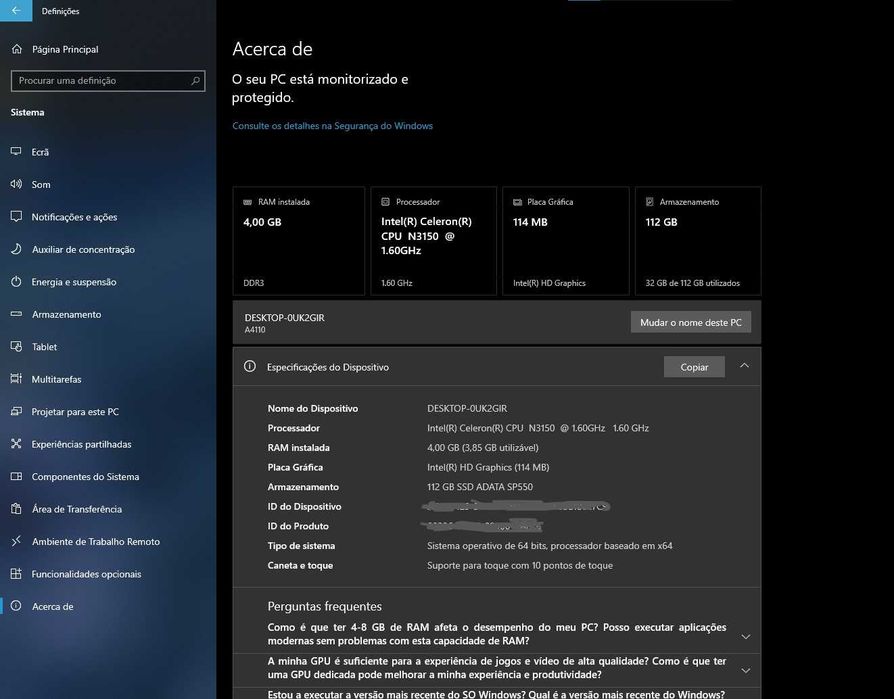Copy device specifications with Copiar button
Image resolution: width=894 pixels, height=699 pixels.
pos(694,367)
